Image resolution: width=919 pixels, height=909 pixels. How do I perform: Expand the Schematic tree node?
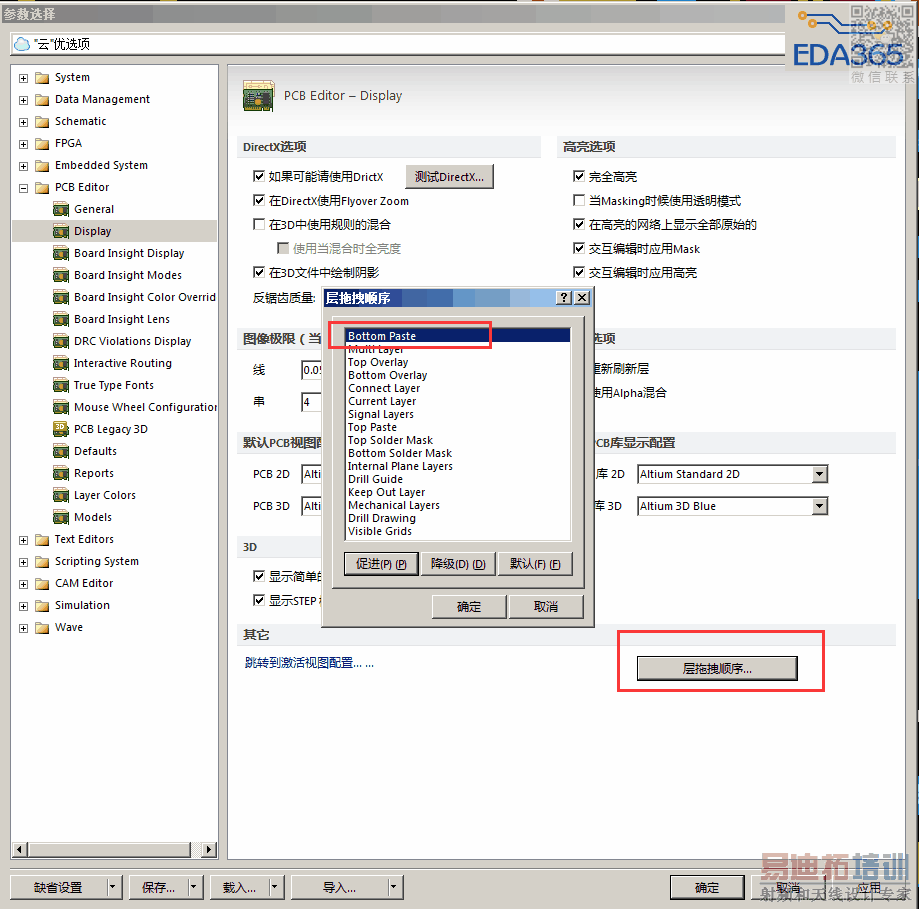click(23, 122)
